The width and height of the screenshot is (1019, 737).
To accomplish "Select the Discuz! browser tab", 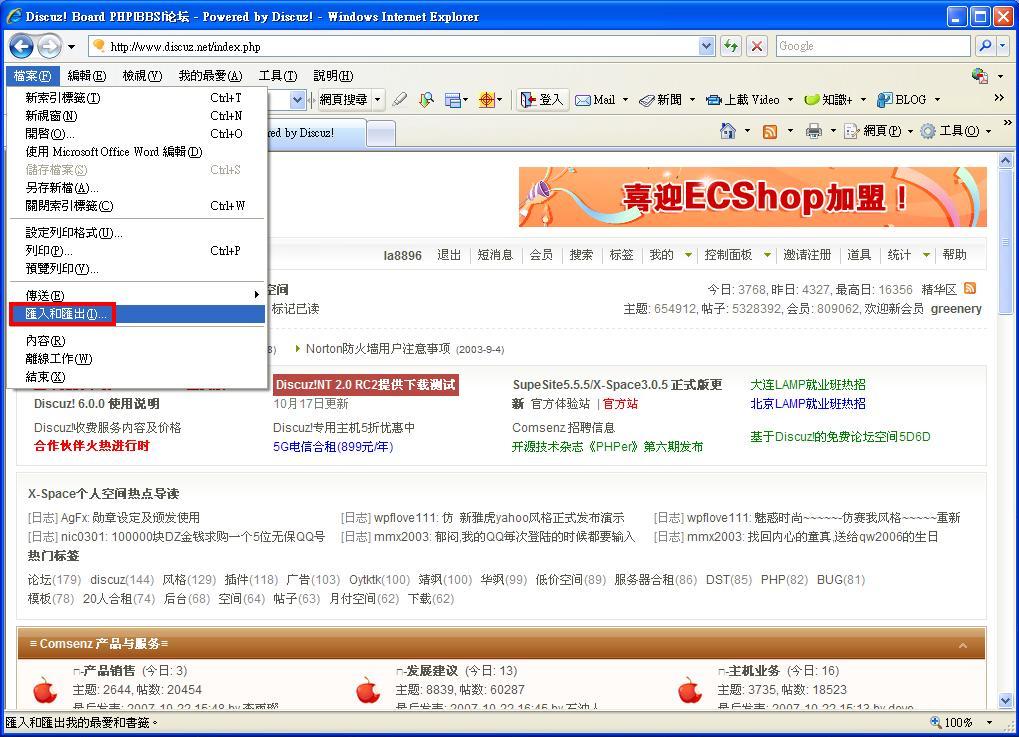I will (x=315, y=133).
